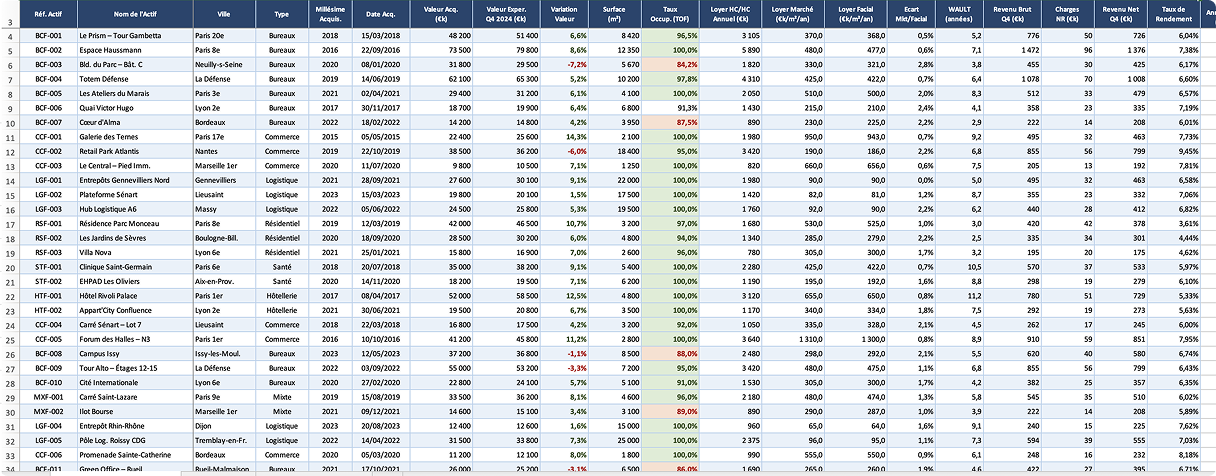Viewport: 1216px width, 476px height.
Task: Select the 'Appart'City Confluence' cell
Action: pyautogui.click(x=134, y=310)
